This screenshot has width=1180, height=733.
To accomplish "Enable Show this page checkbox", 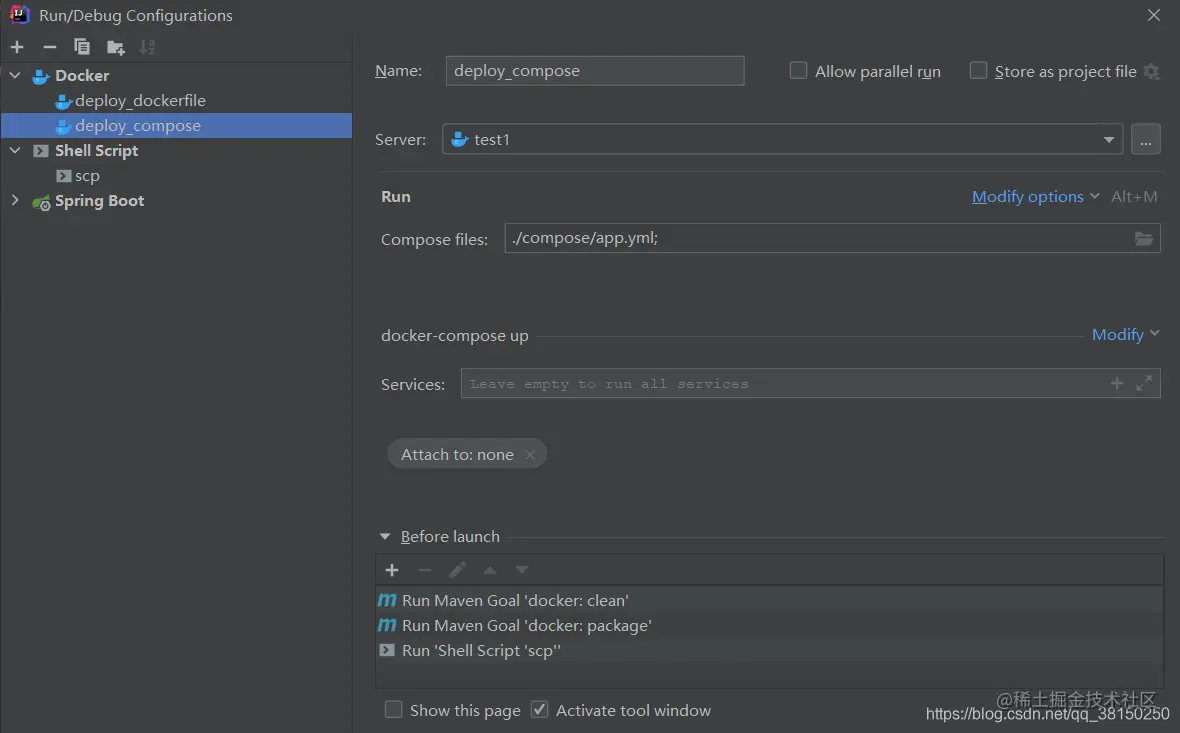I will (x=394, y=710).
